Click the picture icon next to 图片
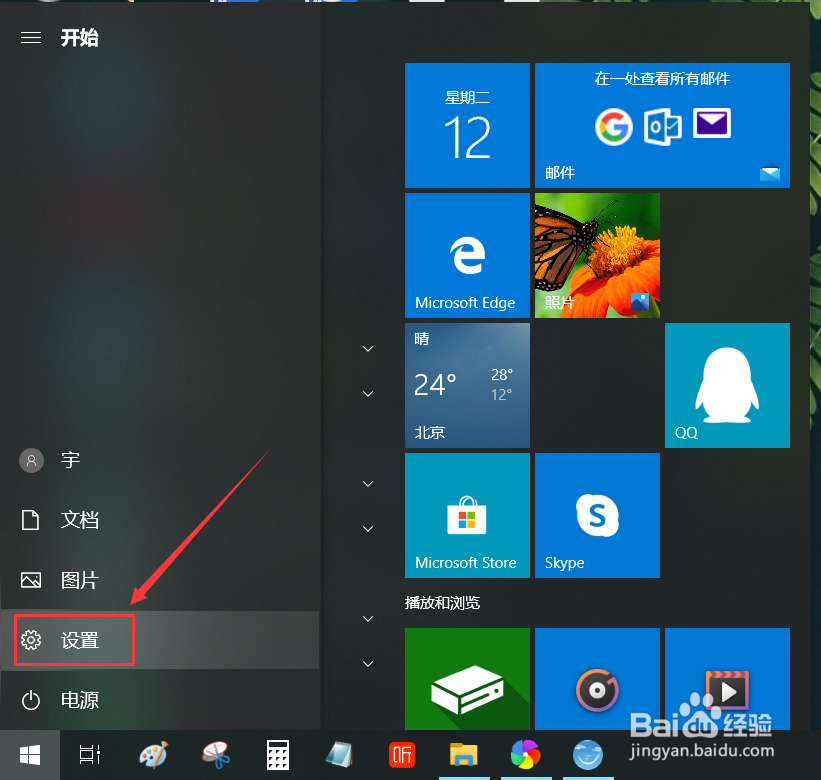The width and height of the screenshot is (821, 780). coord(31,580)
